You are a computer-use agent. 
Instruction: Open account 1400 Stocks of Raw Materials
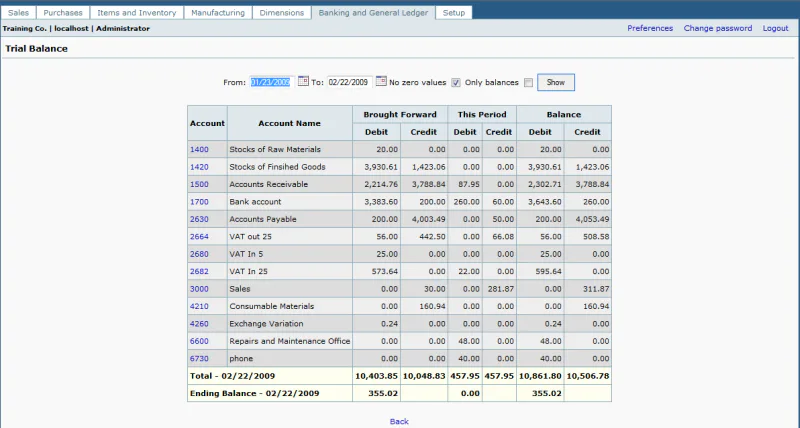click(x=199, y=149)
